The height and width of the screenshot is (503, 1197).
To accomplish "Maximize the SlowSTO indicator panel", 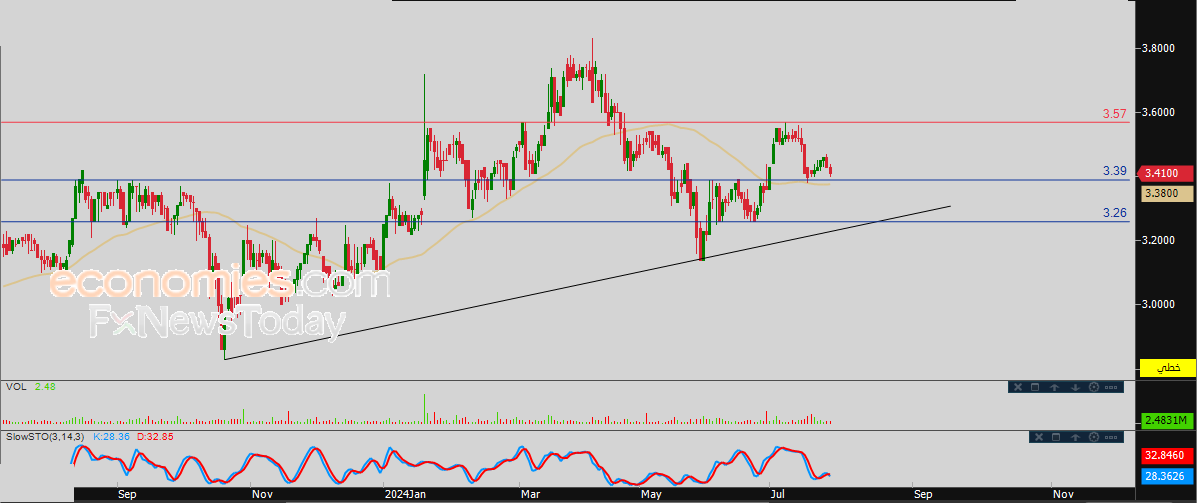I will click(1057, 437).
